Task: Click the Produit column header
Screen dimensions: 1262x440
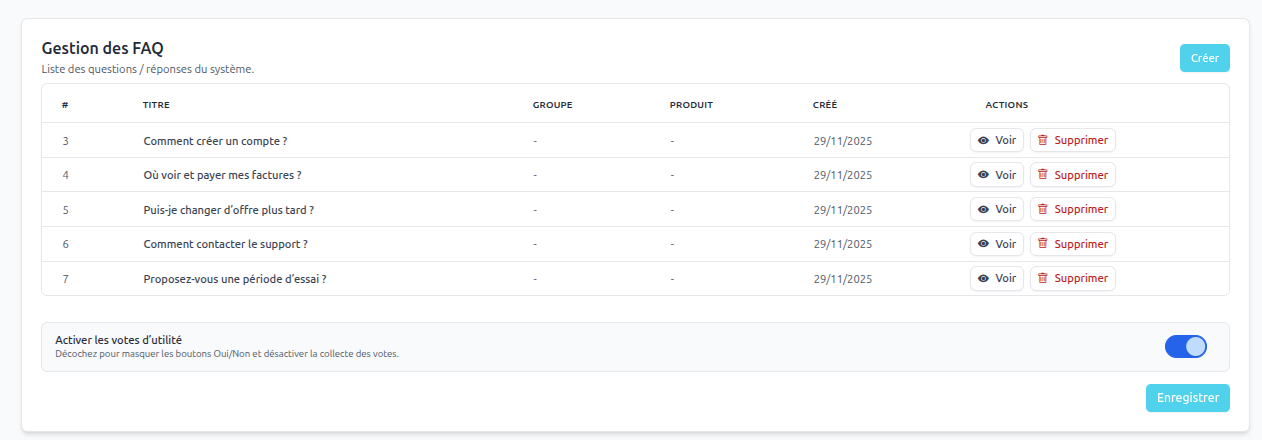Action: pyautogui.click(x=691, y=105)
